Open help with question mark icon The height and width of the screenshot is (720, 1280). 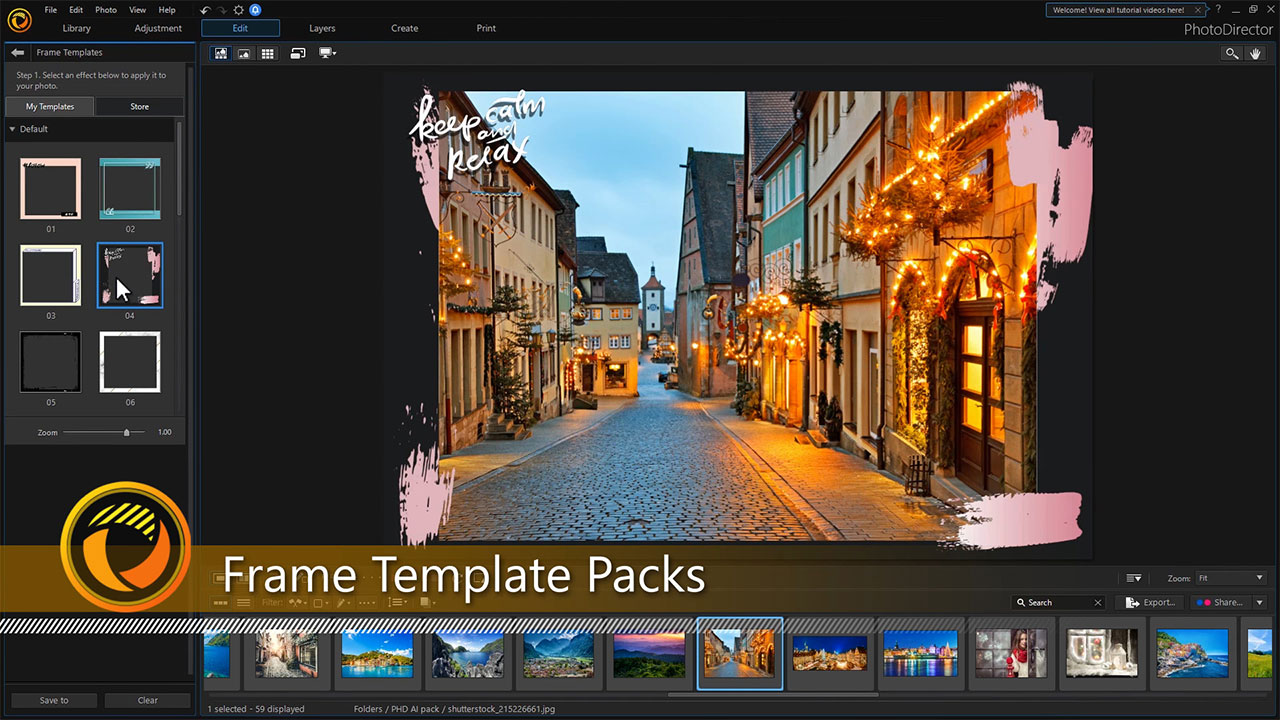1217,9
